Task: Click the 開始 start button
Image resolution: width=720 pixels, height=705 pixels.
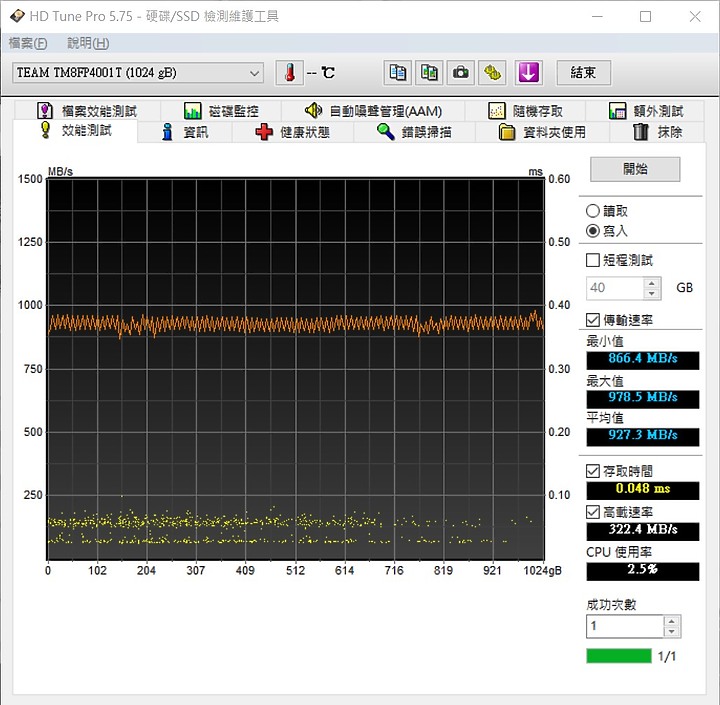Action: click(635, 169)
